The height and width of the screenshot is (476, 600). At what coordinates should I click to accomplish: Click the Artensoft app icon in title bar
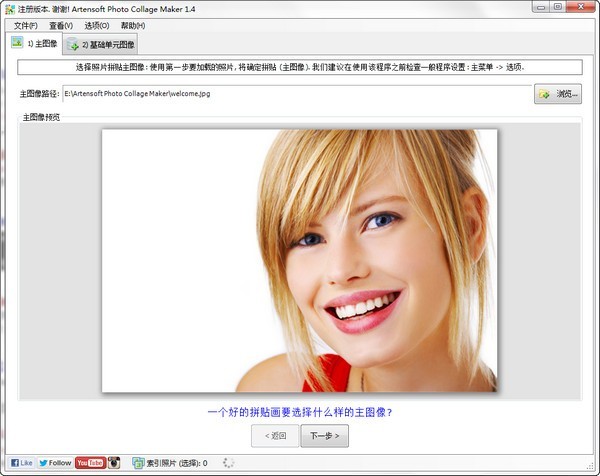click(10, 9)
